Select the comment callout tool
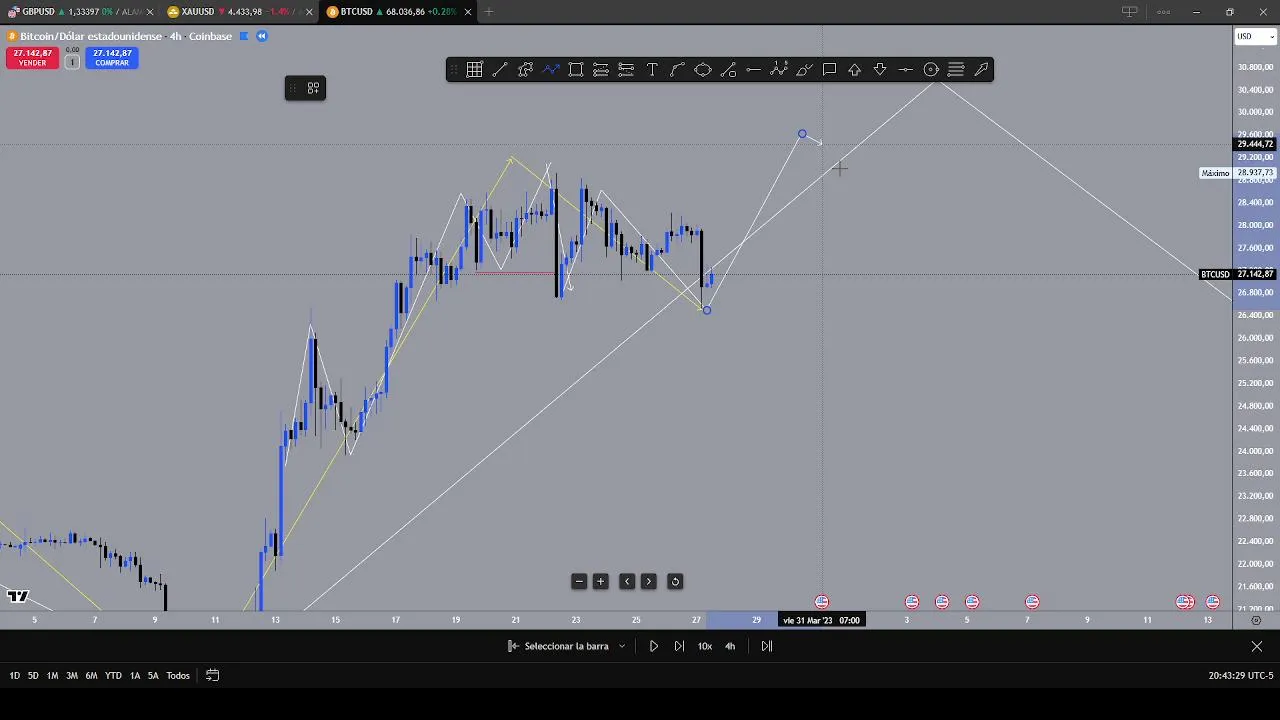 829,69
